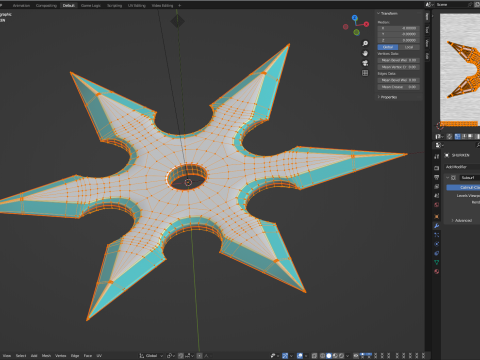Open the Output properties tab icon
The height and width of the screenshot is (360, 480).
pyautogui.click(x=436, y=177)
